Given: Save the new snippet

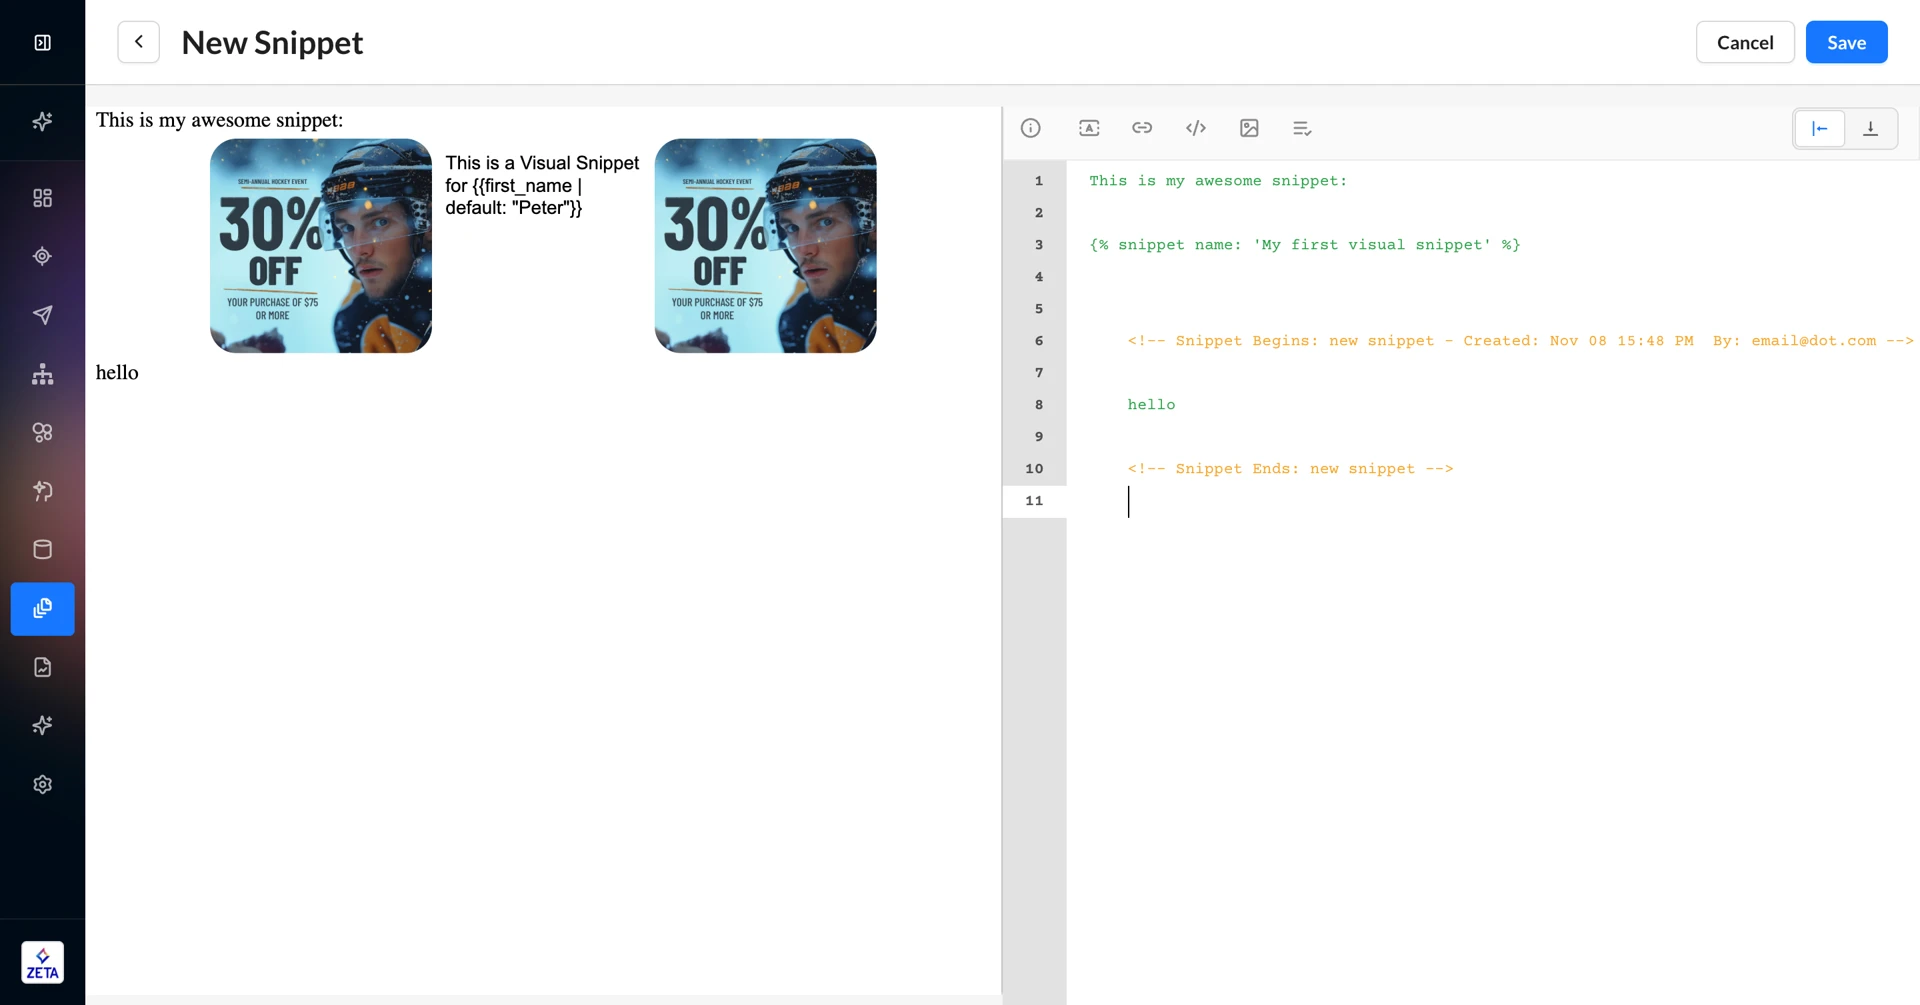Looking at the screenshot, I should [1846, 42].
